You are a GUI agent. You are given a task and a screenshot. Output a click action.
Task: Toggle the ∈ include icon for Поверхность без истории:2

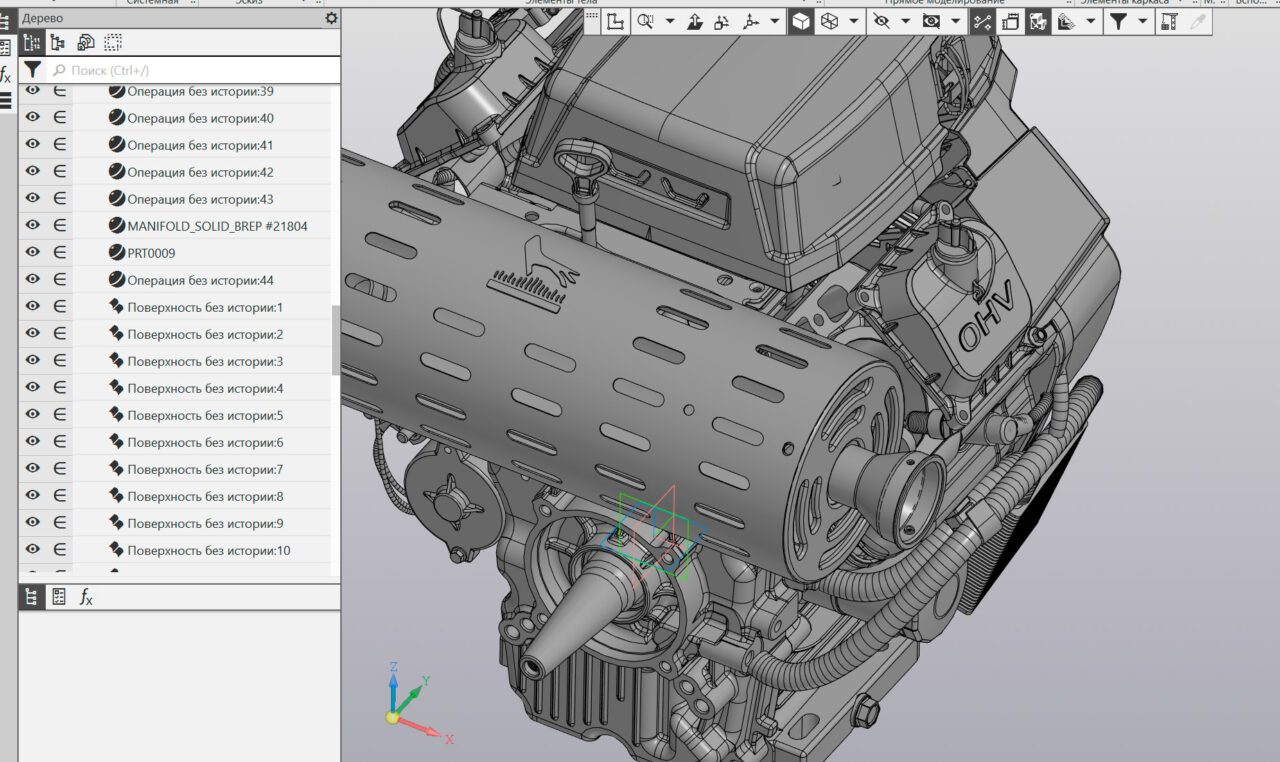(x=60, y=334)
